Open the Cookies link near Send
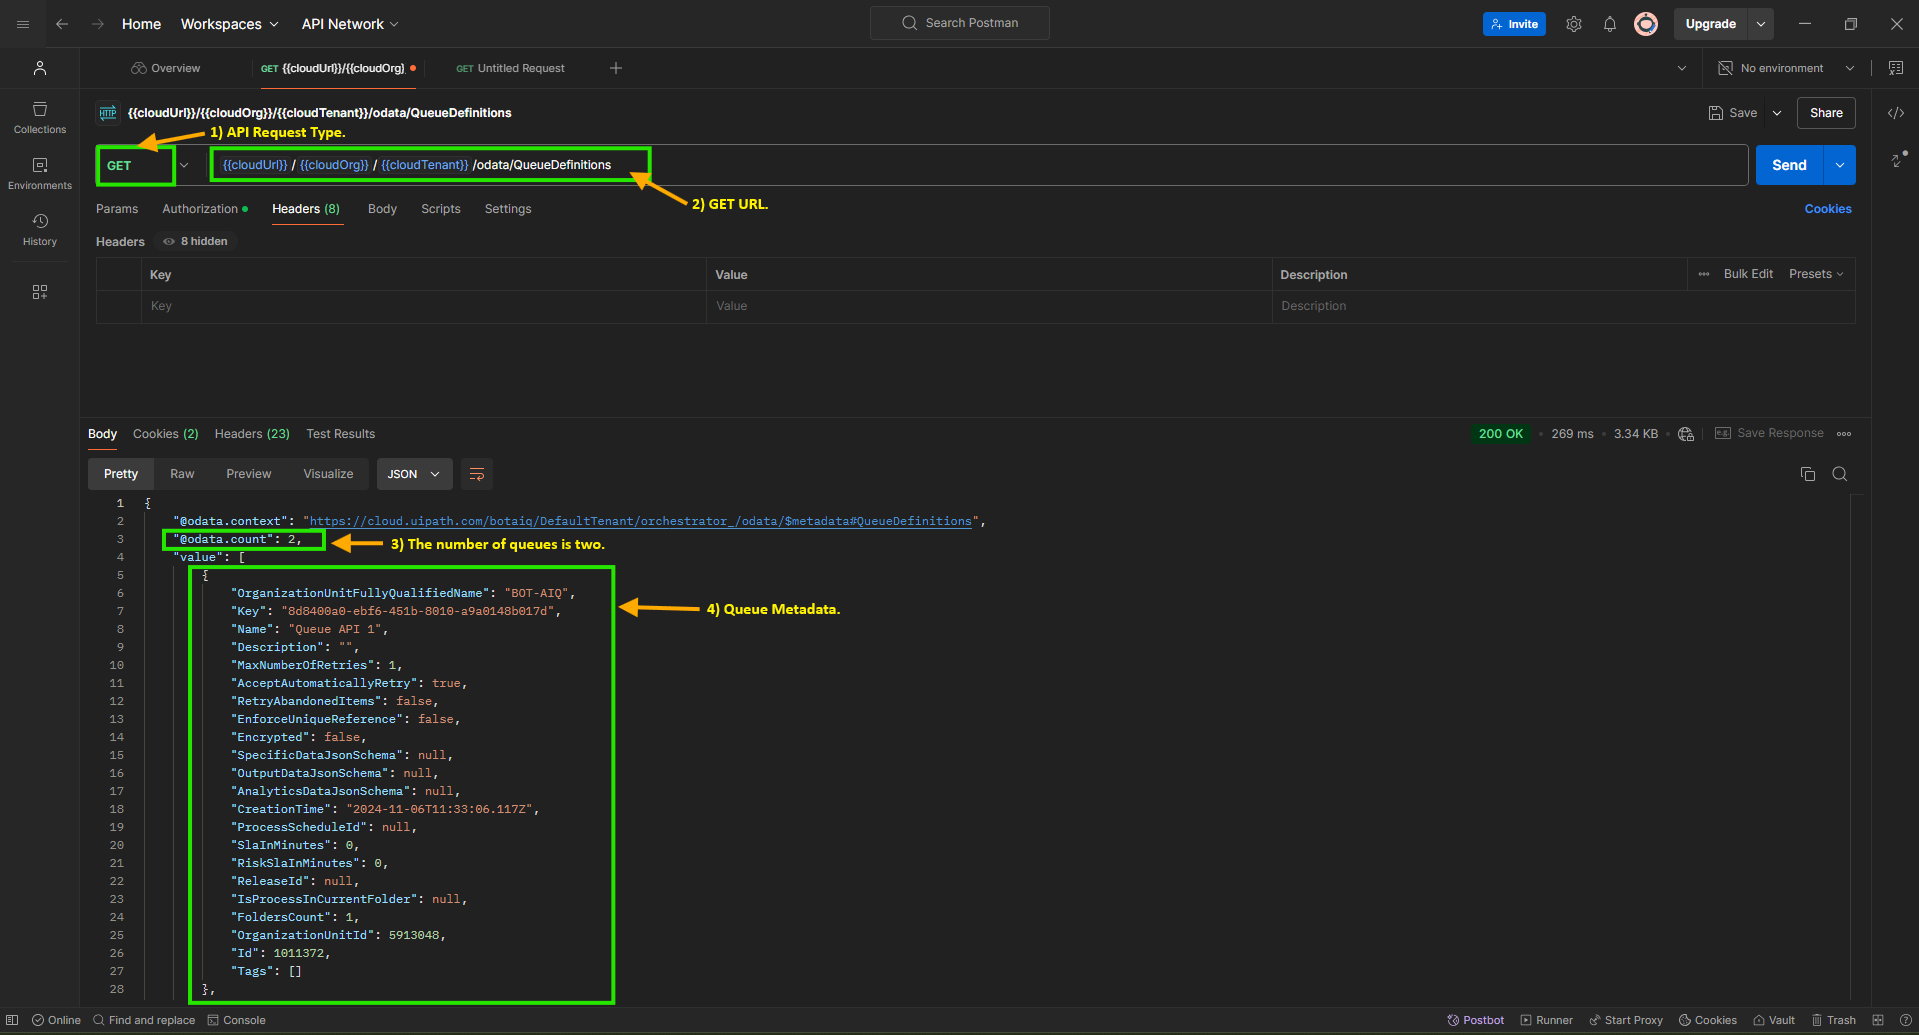The width and height of the screenshot is (1919, 1035). point(1828,209)
